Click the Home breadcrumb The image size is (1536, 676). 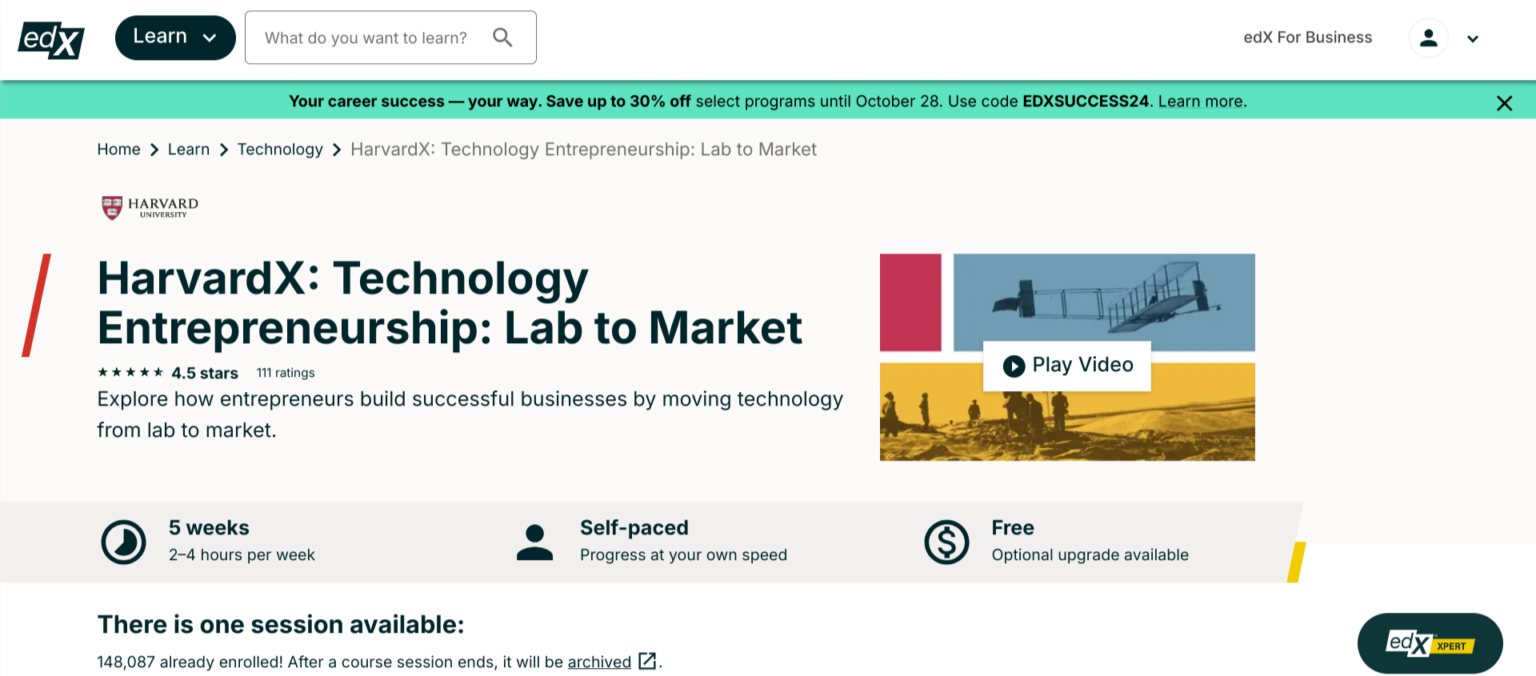pos(118,148)
